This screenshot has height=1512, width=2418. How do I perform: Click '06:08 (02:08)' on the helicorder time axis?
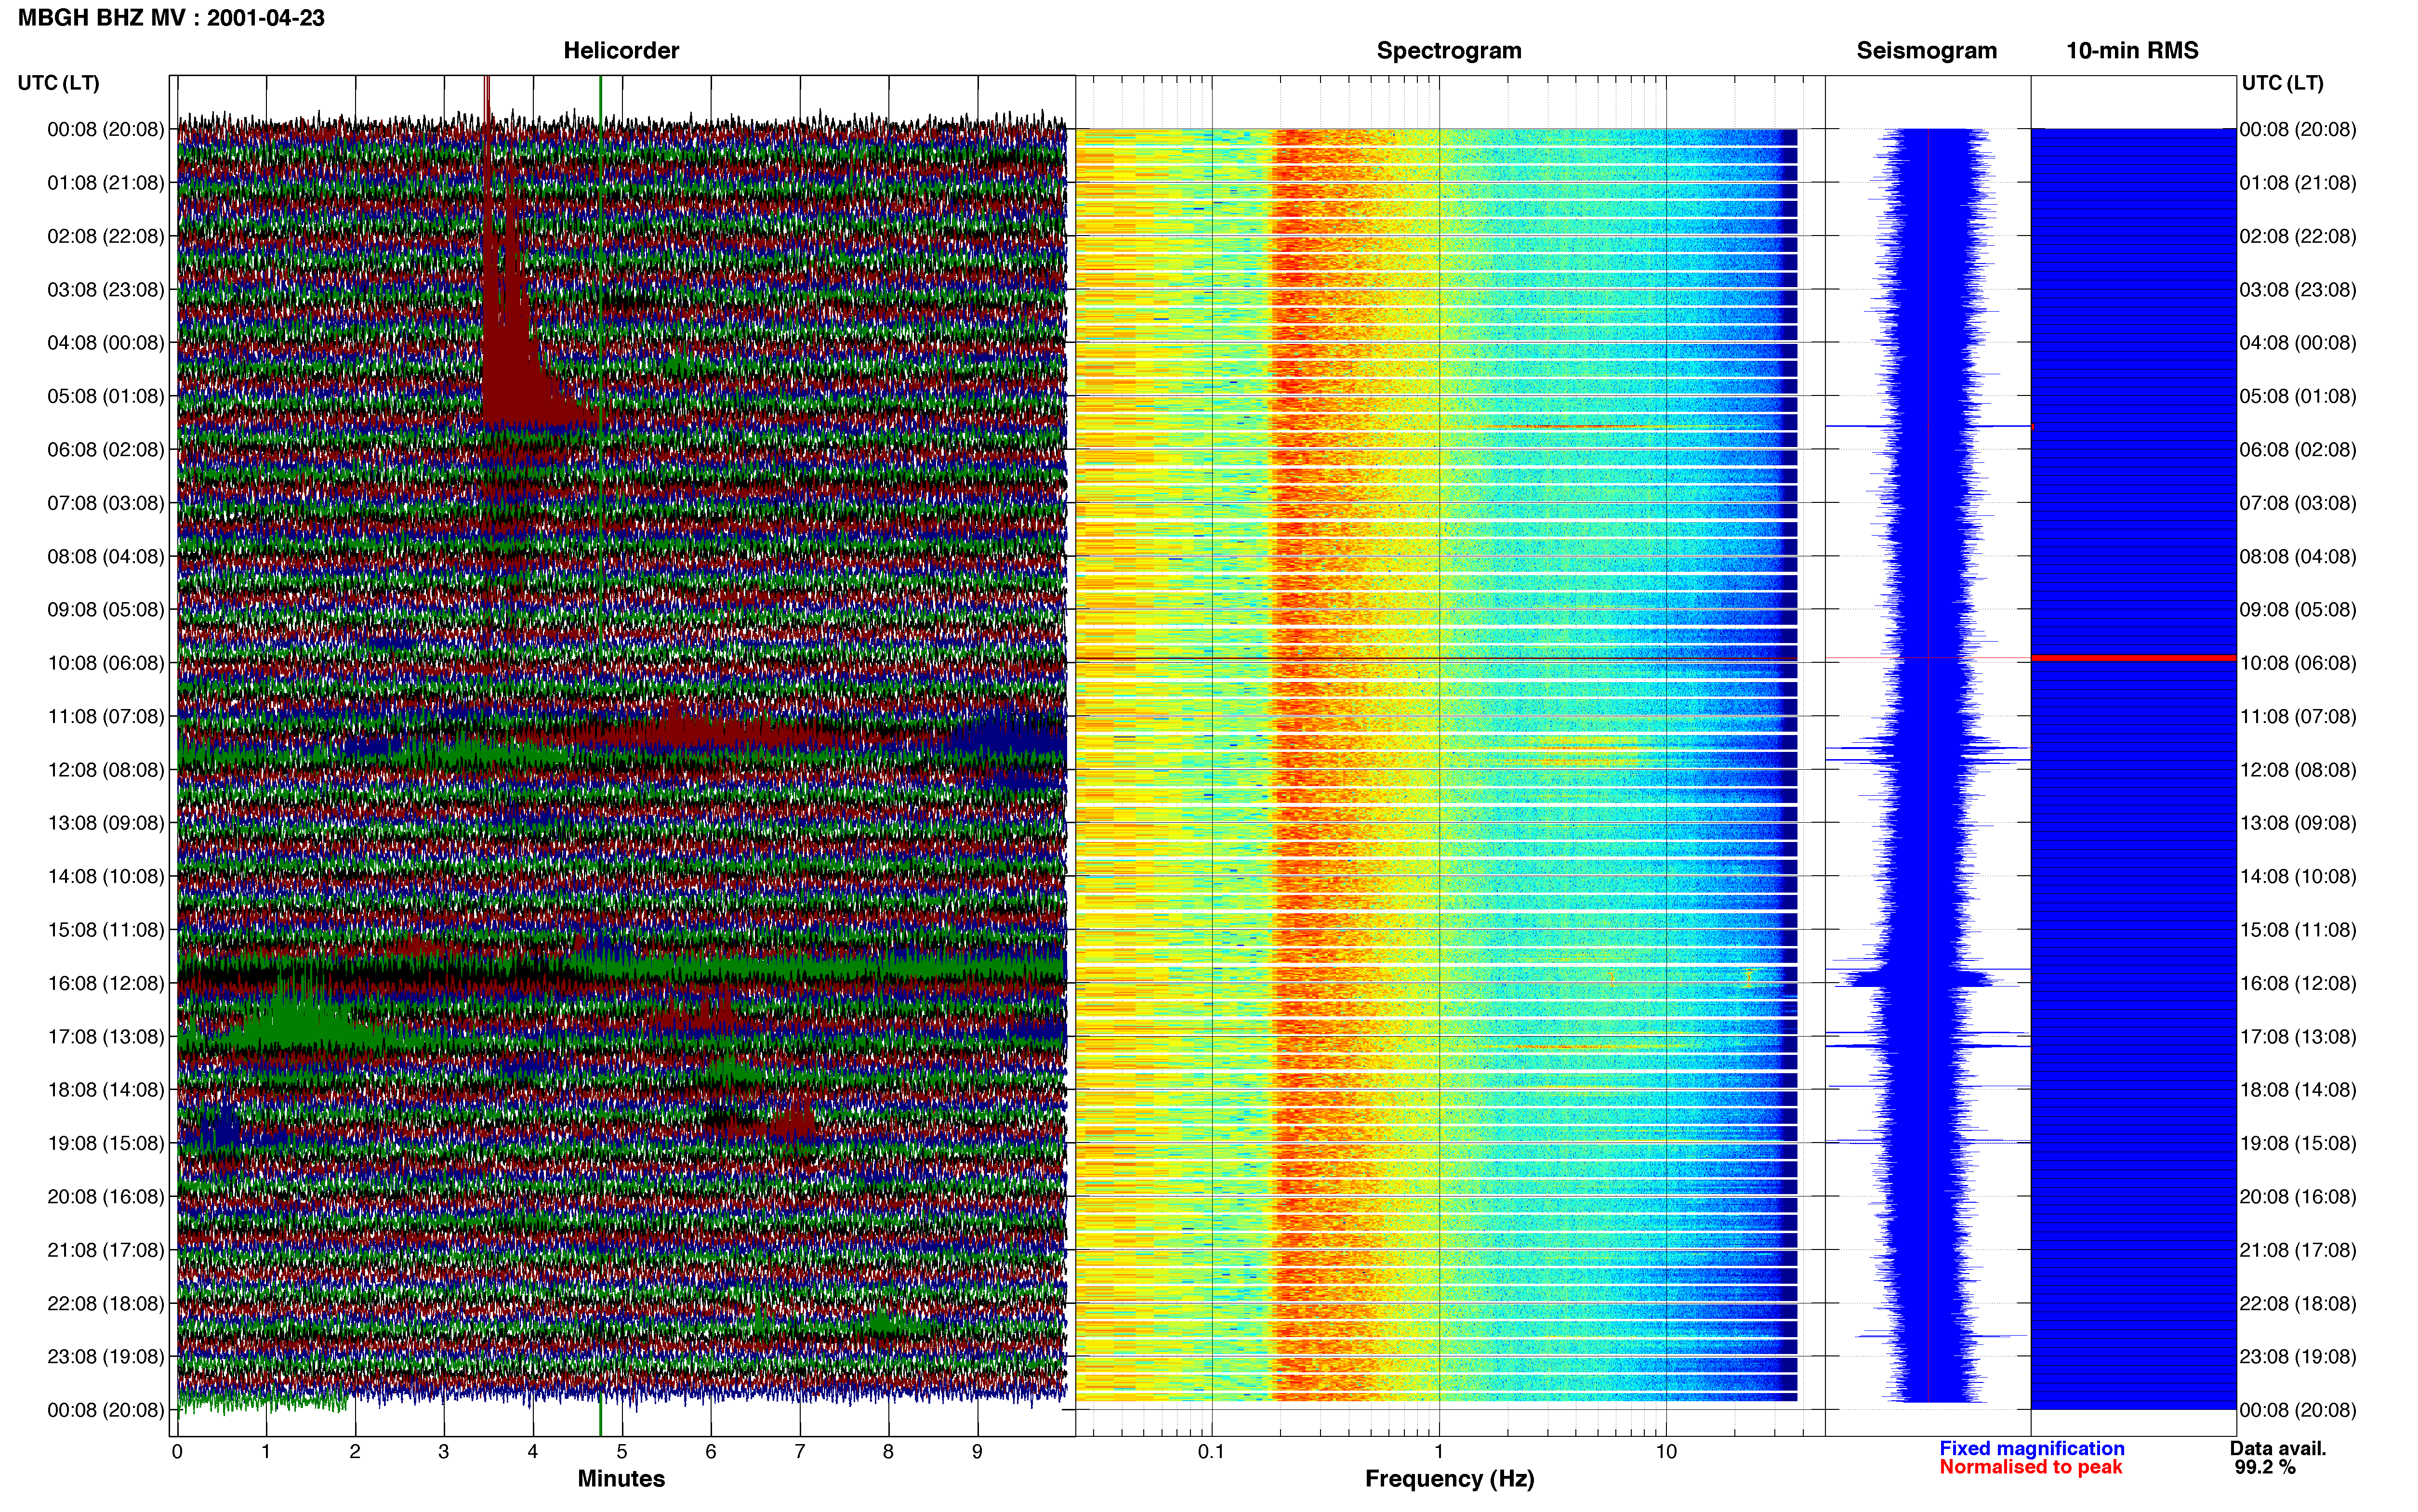tap(106, 450)
